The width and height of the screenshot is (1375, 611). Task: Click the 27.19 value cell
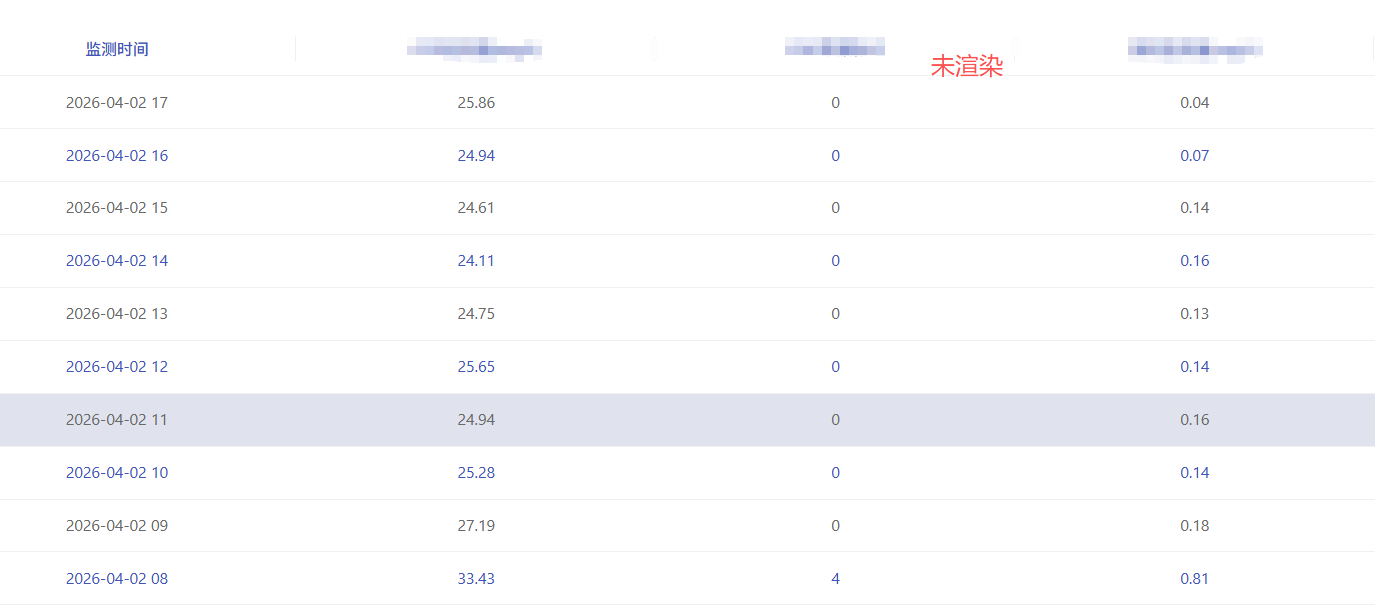click(476, 526)
